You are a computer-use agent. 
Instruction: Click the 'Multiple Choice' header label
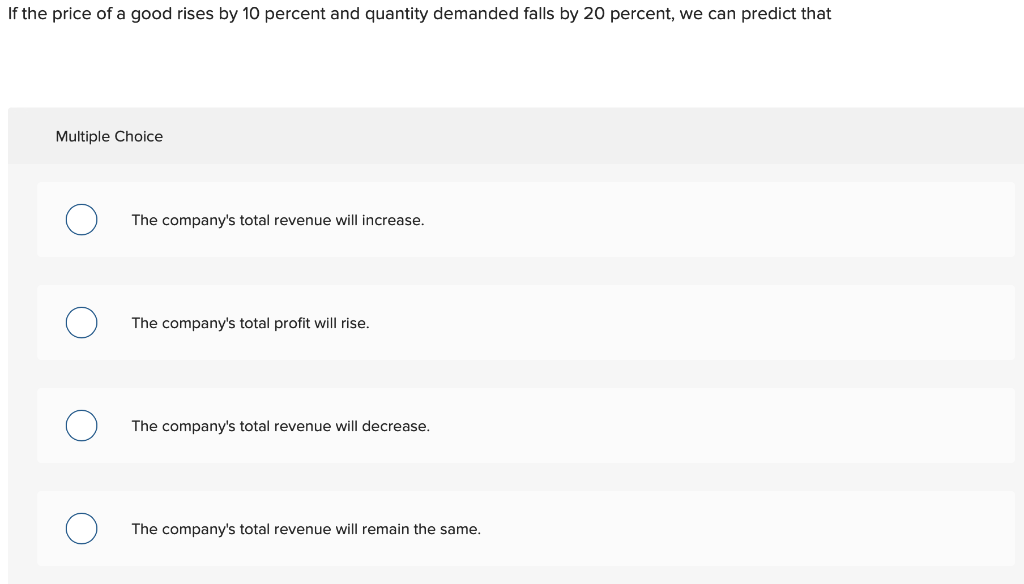[109, 136]
